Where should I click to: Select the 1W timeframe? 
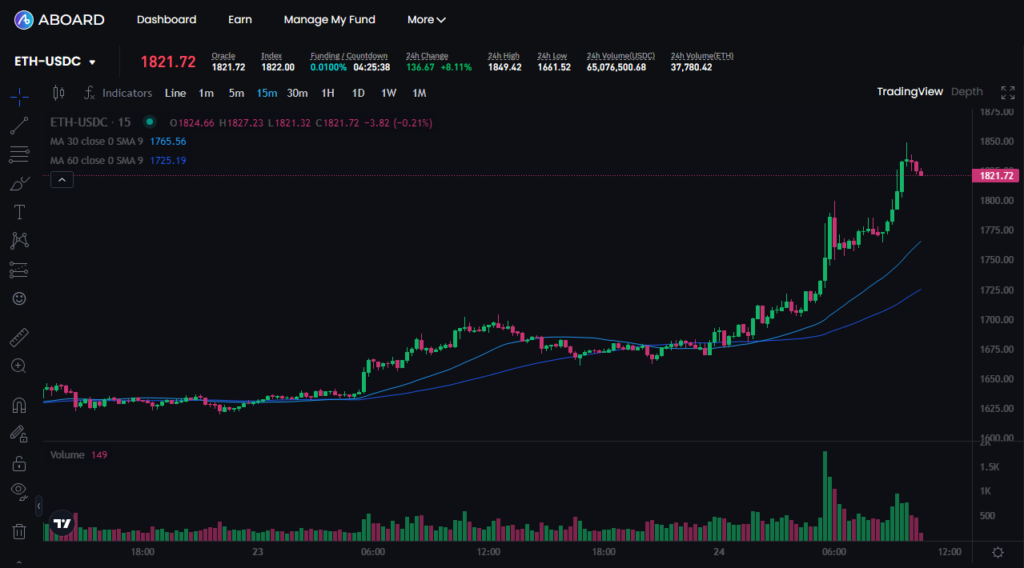(389, 93)
